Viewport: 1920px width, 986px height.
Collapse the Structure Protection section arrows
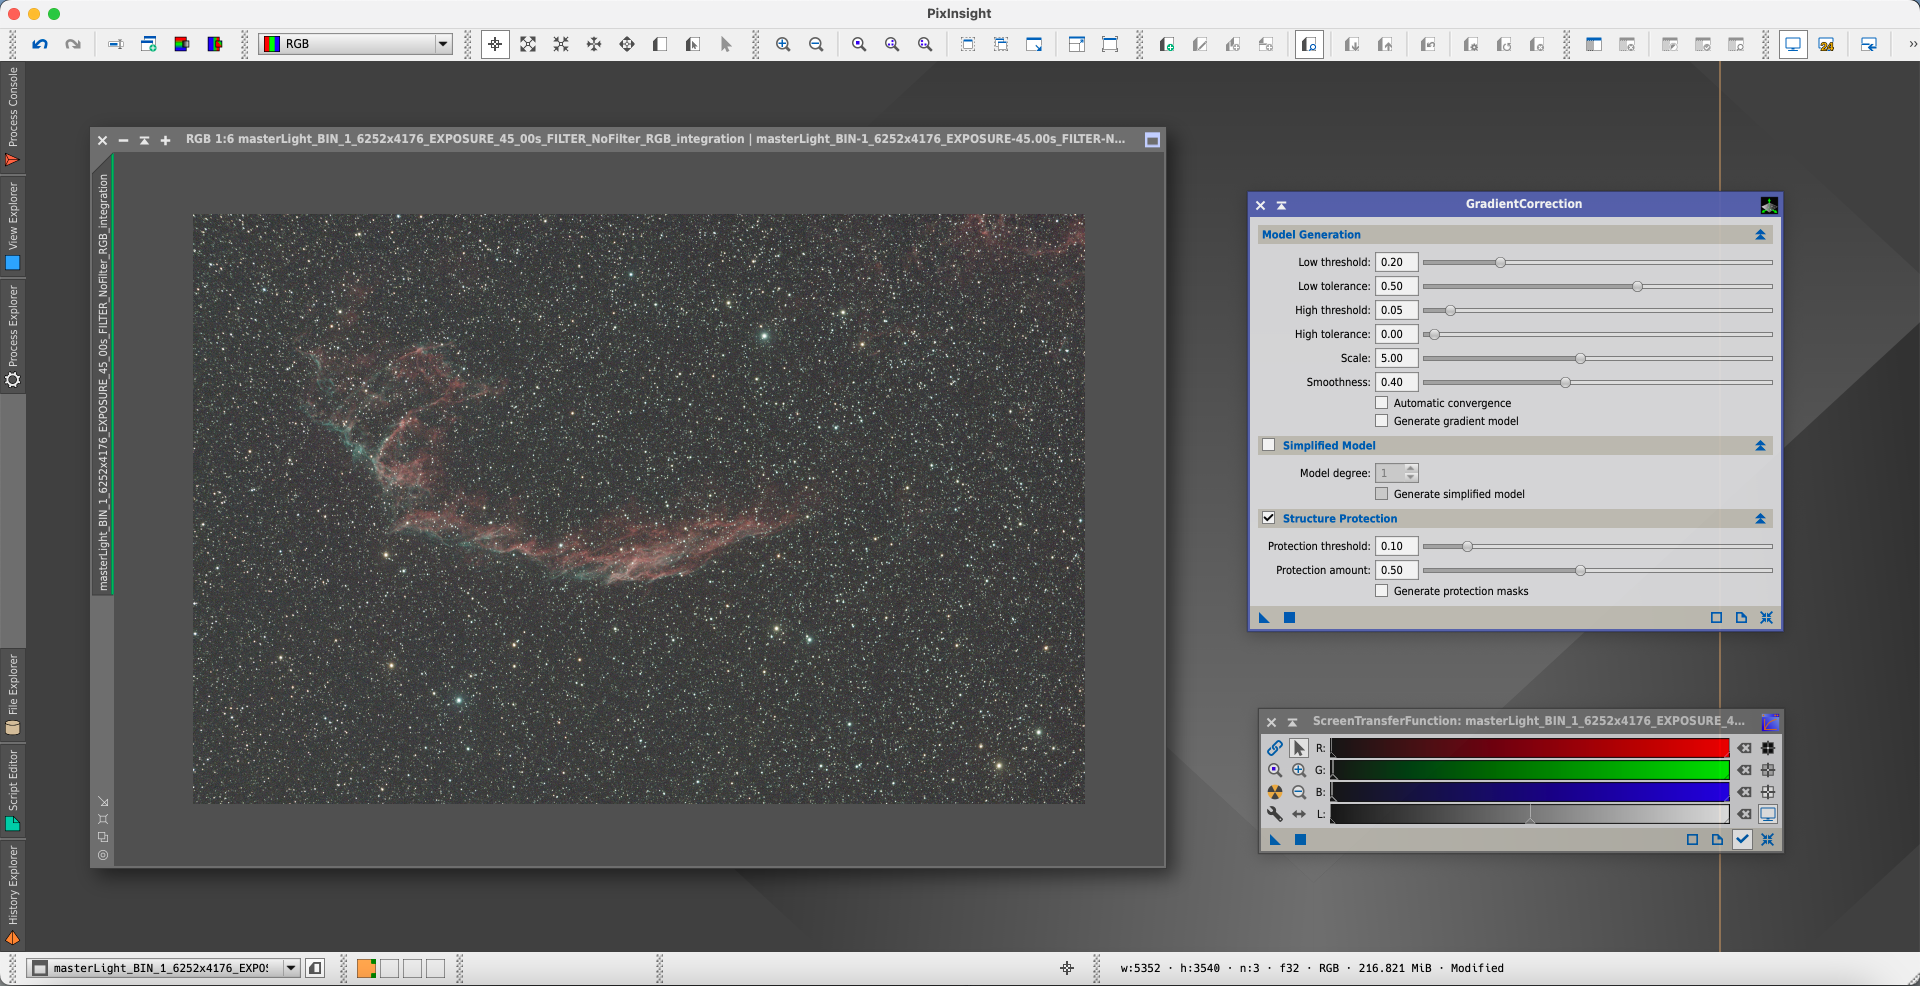point(1760,519)
